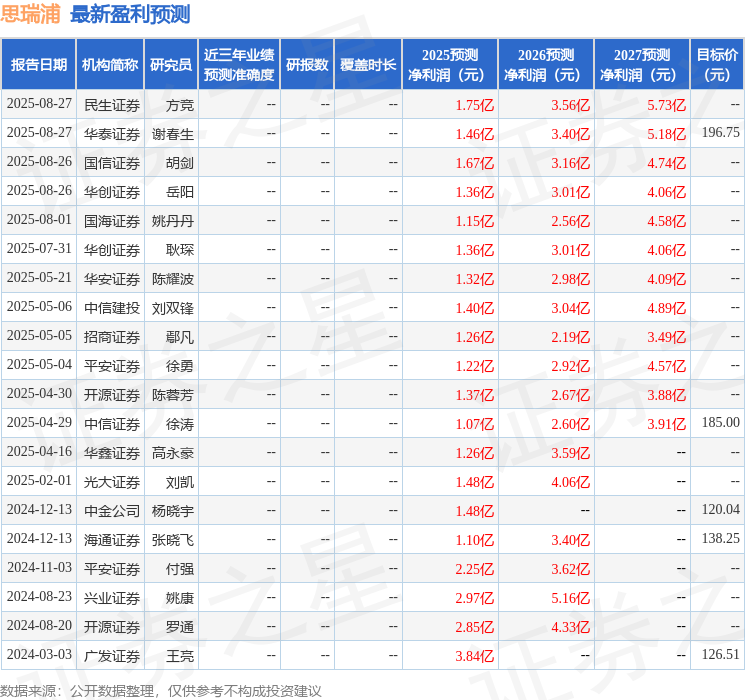This screenshot has height=700, width=745.
Task: Click the 覆盖时长 column header
Action: 368,65
